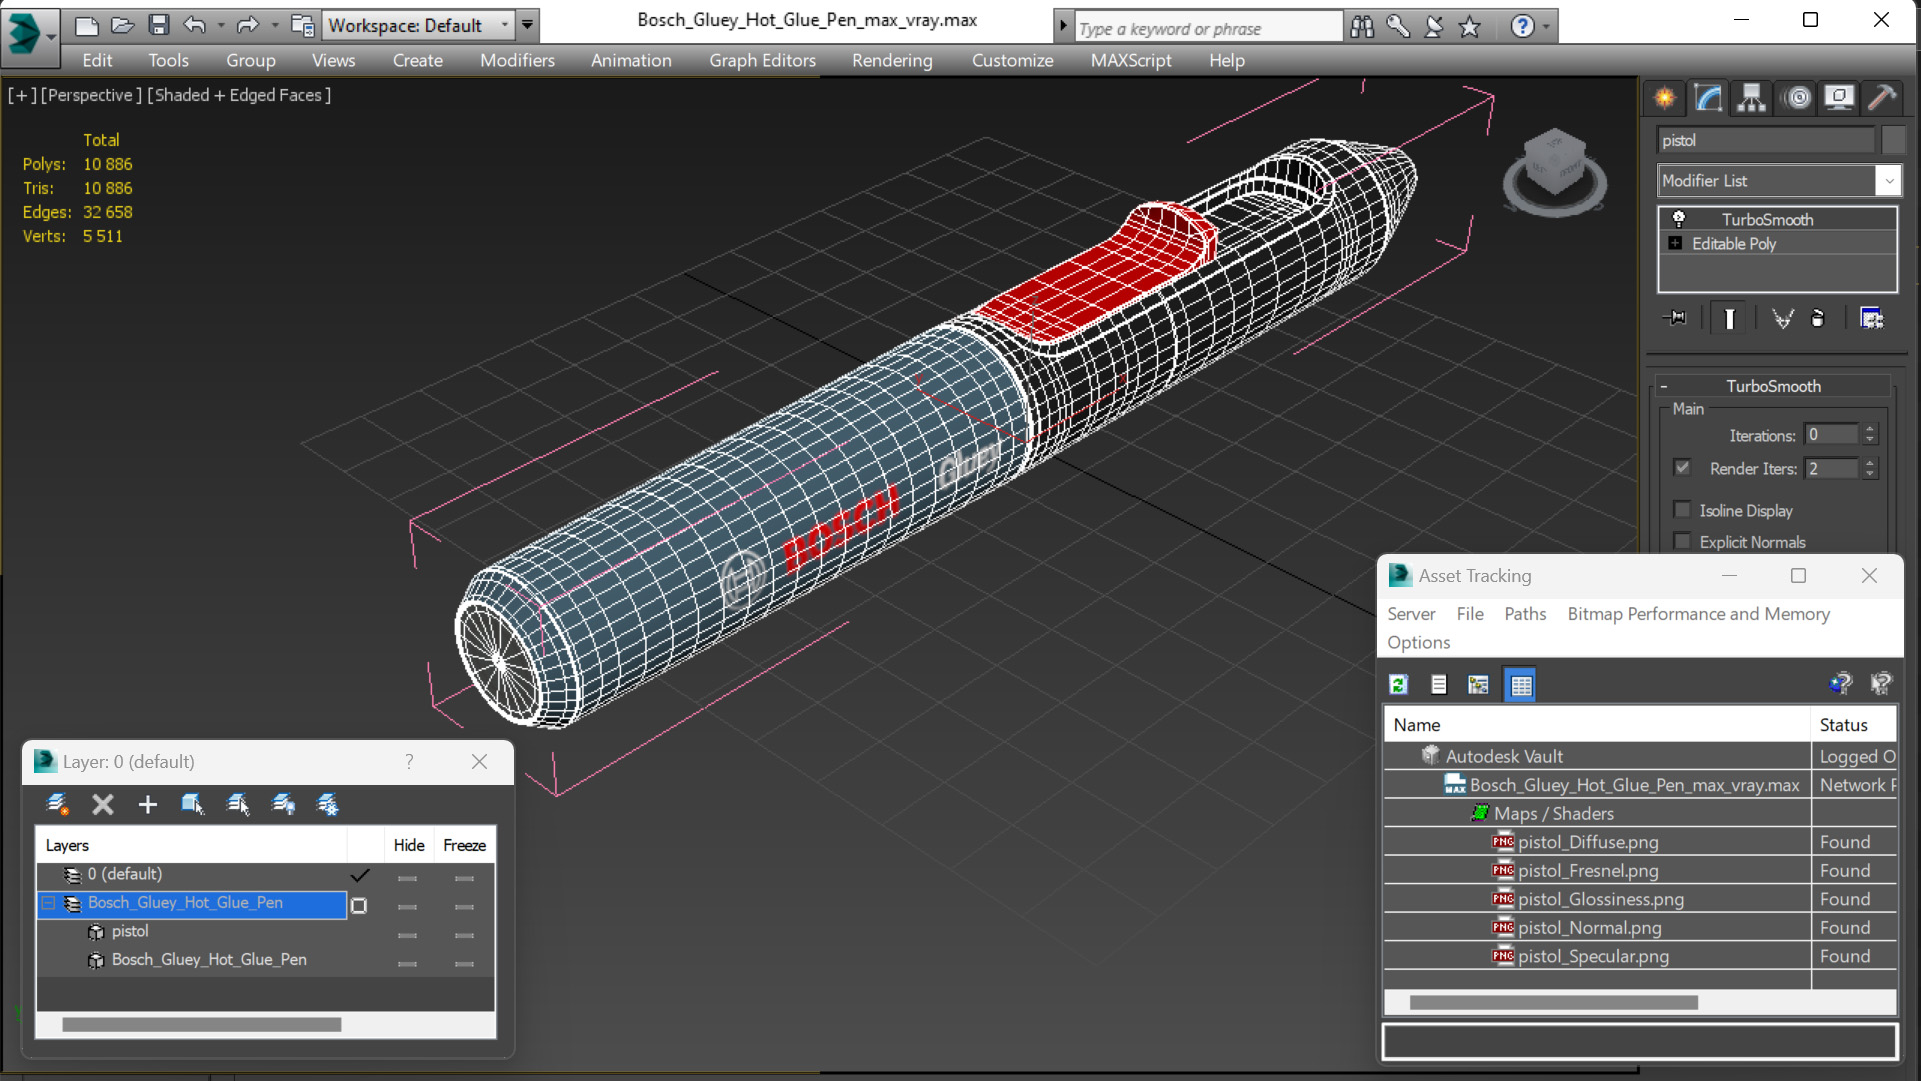Viewport: 1921px width, 1081px height.
Task: Open the Hierarchy command panel
Action: coord(1751,97)
